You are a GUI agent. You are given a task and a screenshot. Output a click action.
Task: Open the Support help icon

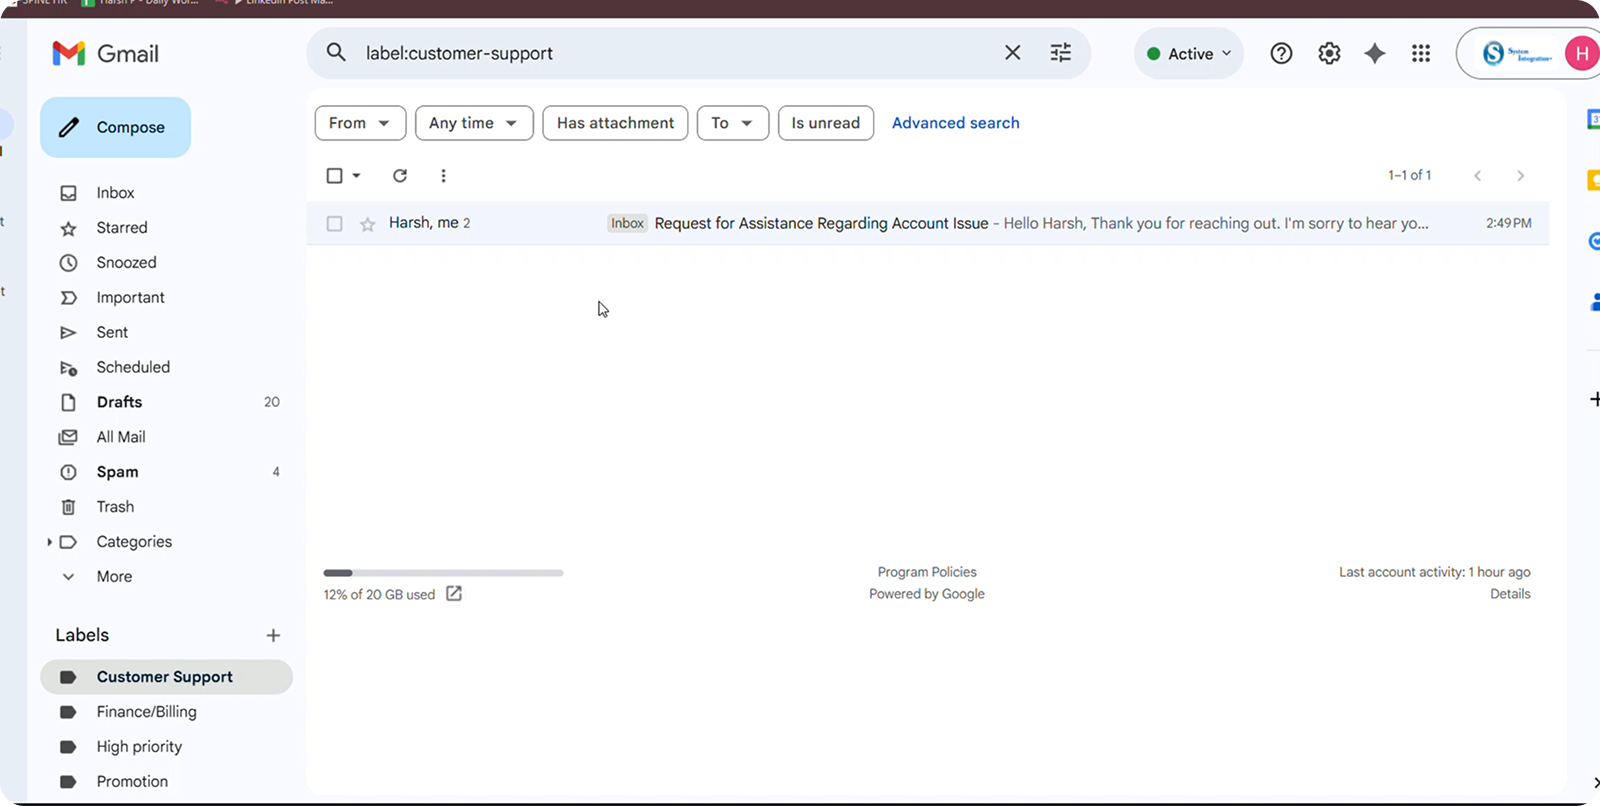1281,54
